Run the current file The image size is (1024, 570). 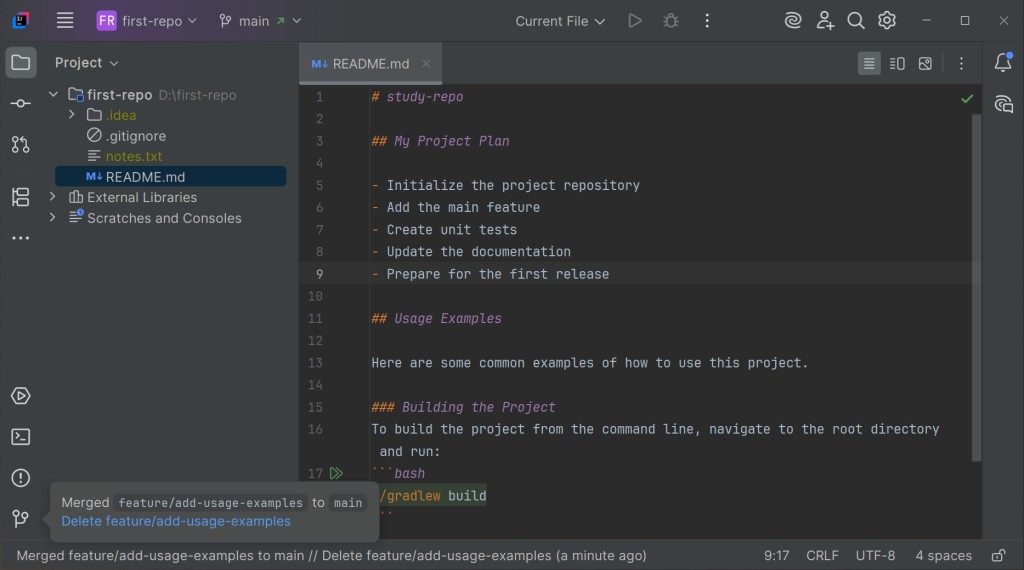pos(635,21)
